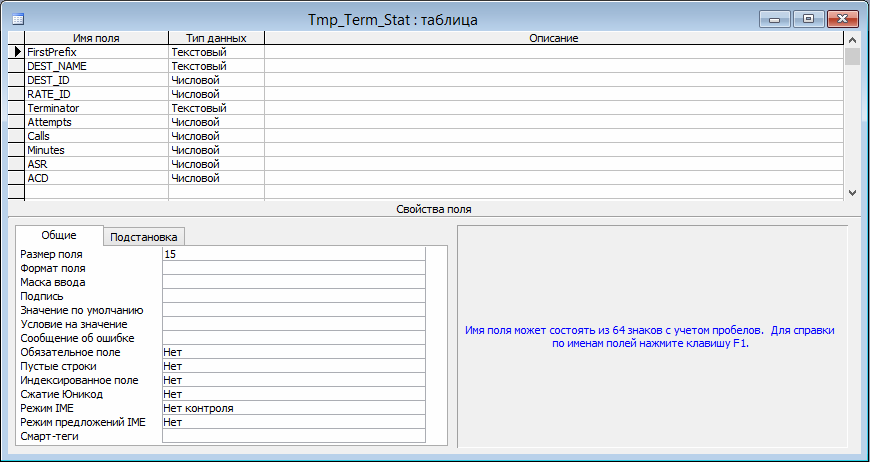Open data type cell for DEST_ID
The width and height of the screenshot is (870, 462).
click(216, 80)
